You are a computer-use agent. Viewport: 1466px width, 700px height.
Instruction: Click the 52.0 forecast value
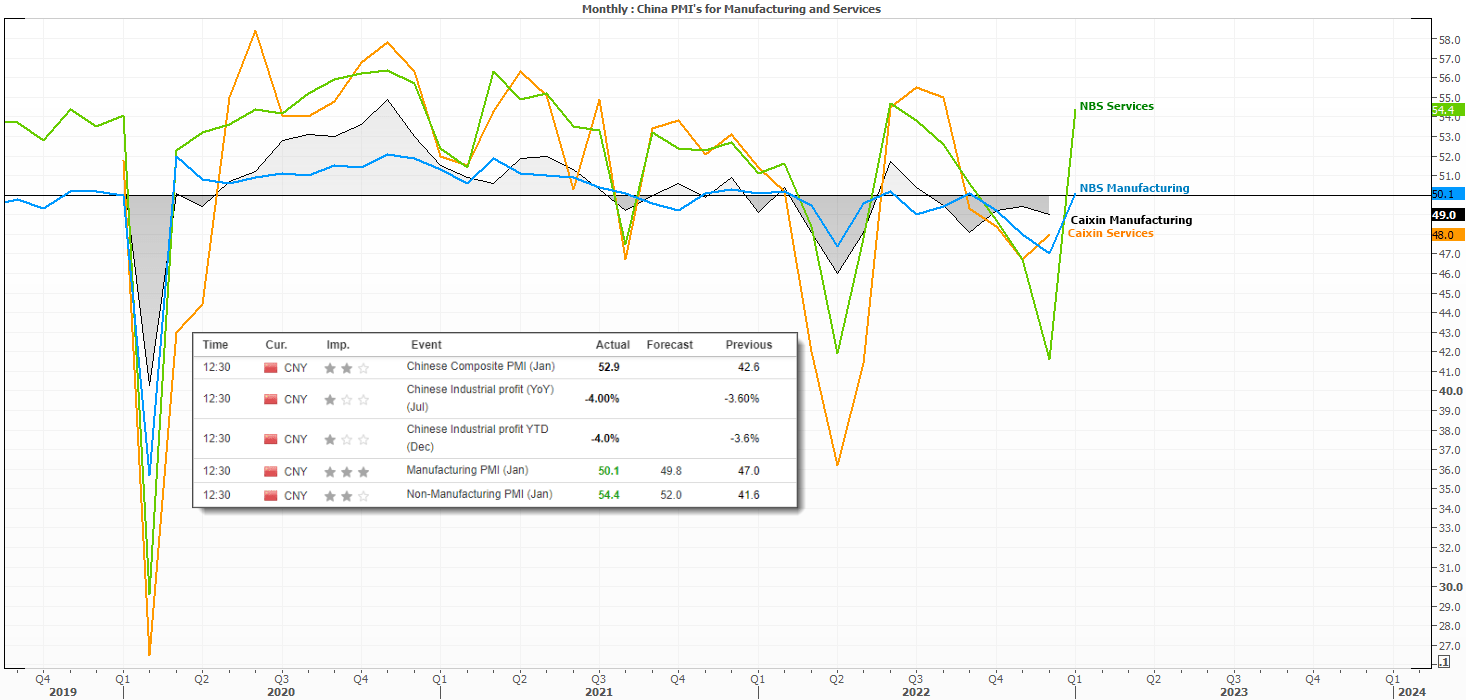(x=670, y=495)
